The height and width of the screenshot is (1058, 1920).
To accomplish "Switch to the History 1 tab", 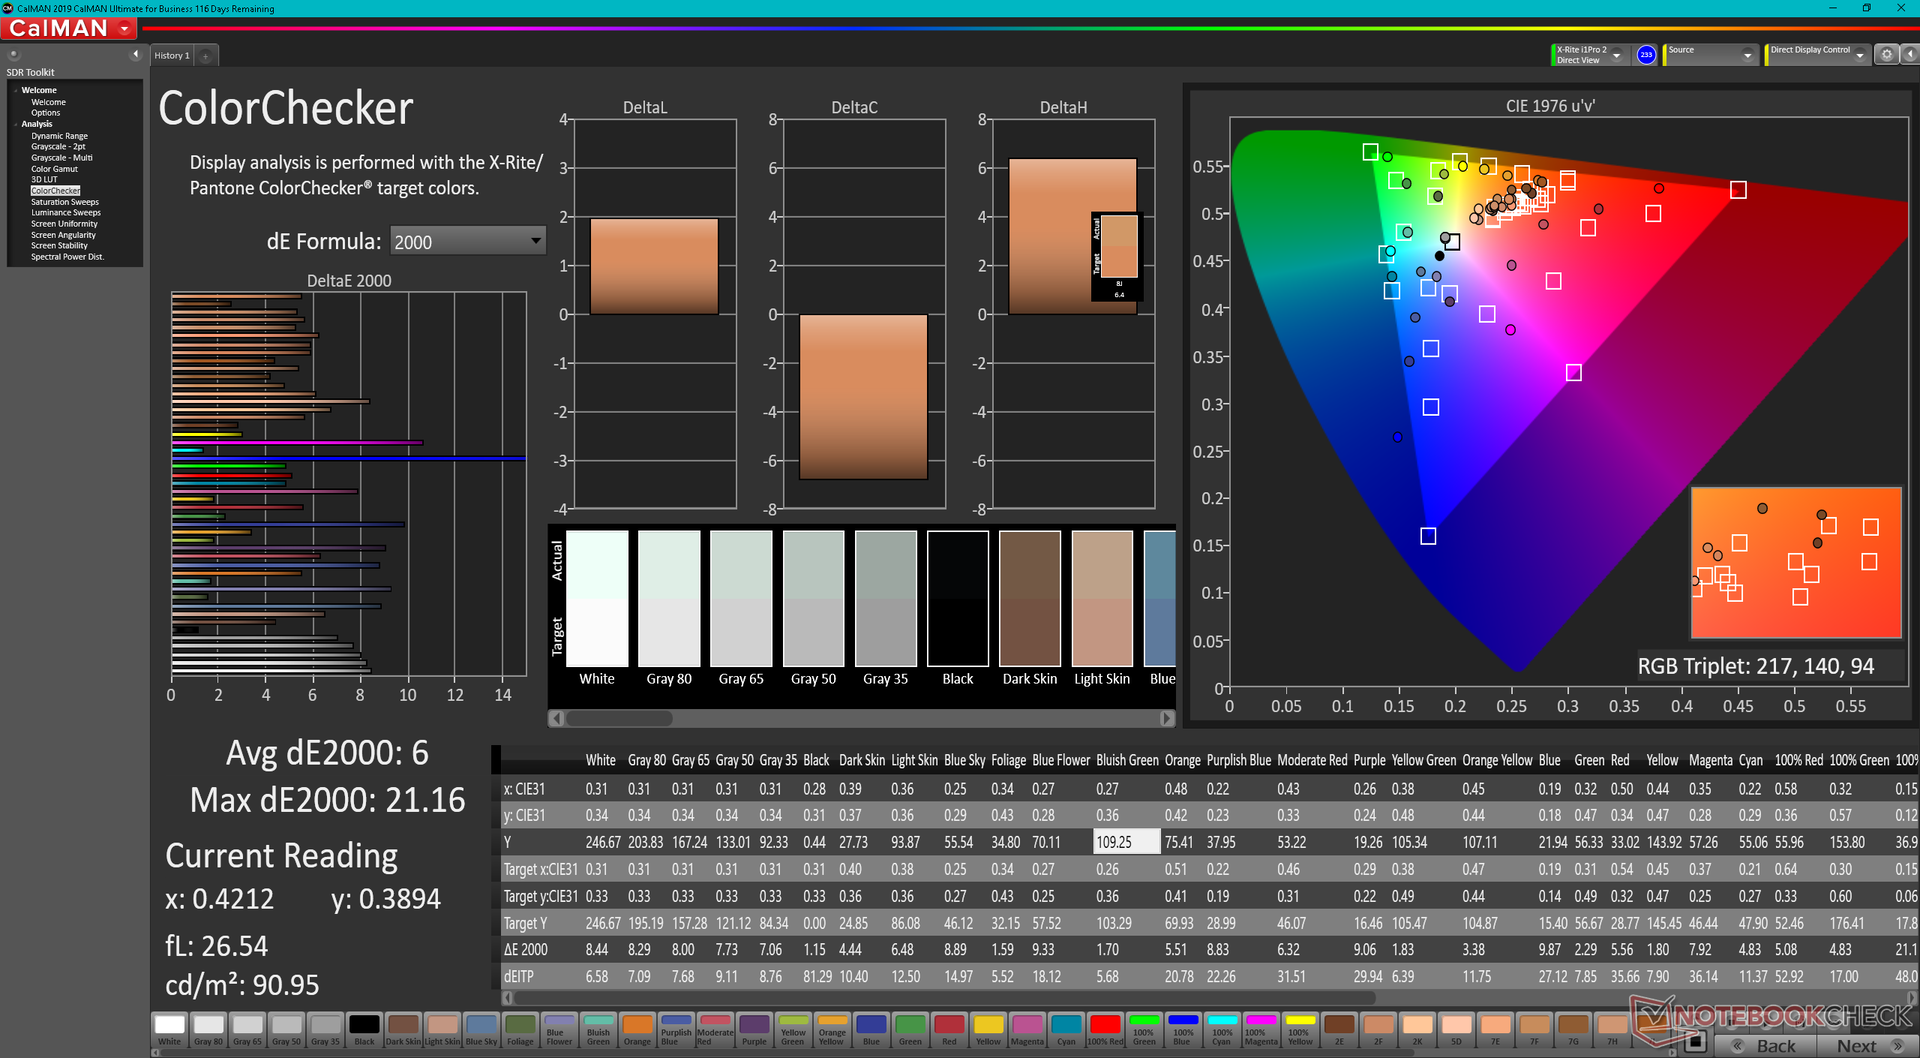I will (x=172, y=56).
